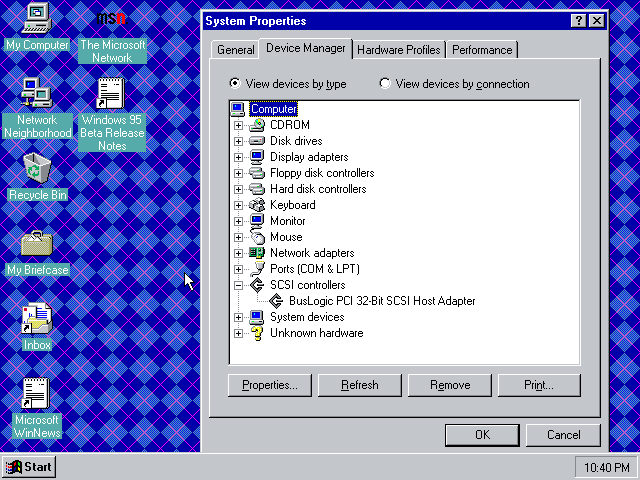Screen dimensions: 640x480
Task: Click the Display adapters monitor icon
Action: tap(257, 157)
